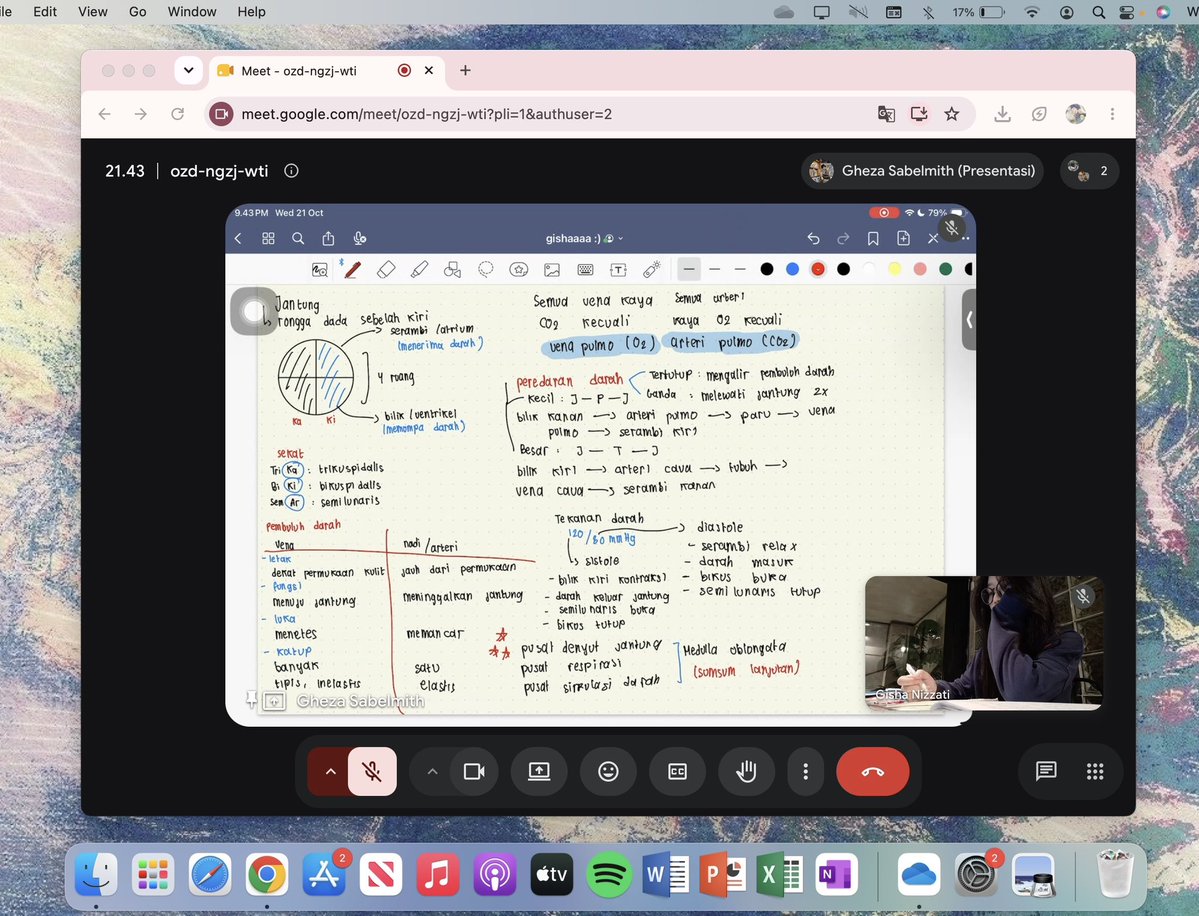Open the View menu
Image resolution: width=1199 pixels, height=916 pixels.
click(x=93, y=12)
